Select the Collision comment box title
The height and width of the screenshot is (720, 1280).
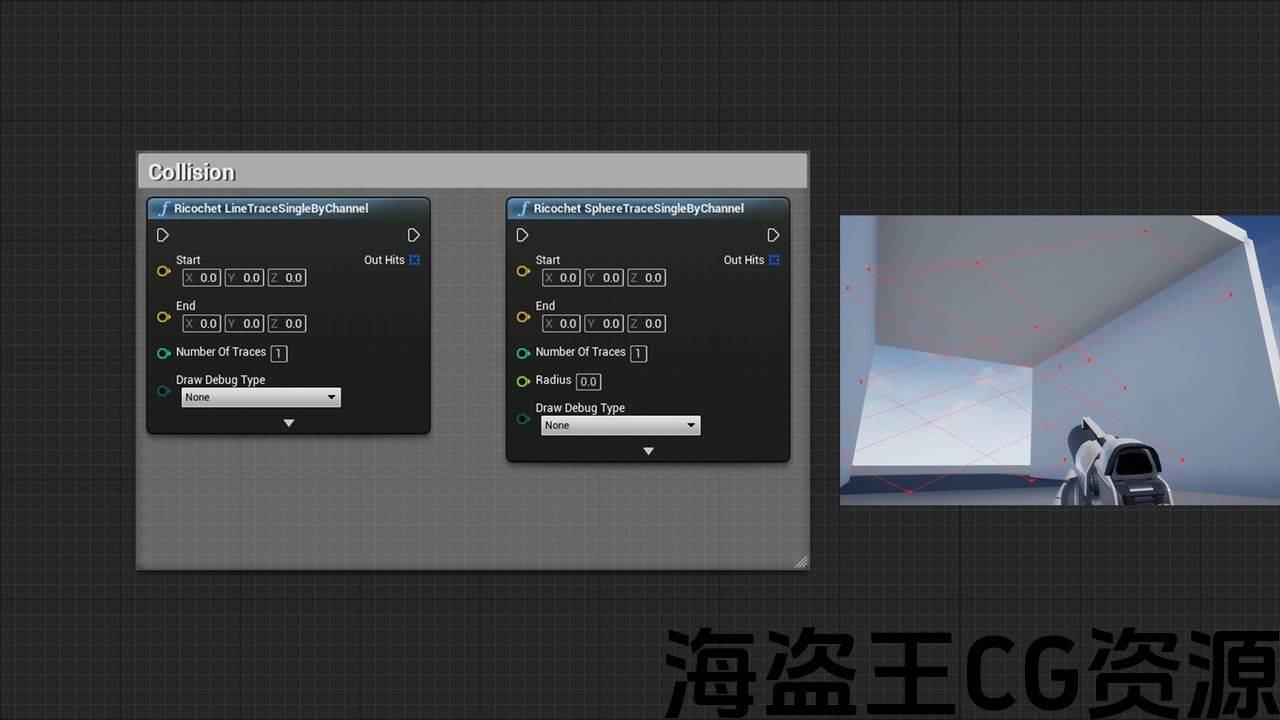point(192,172)
